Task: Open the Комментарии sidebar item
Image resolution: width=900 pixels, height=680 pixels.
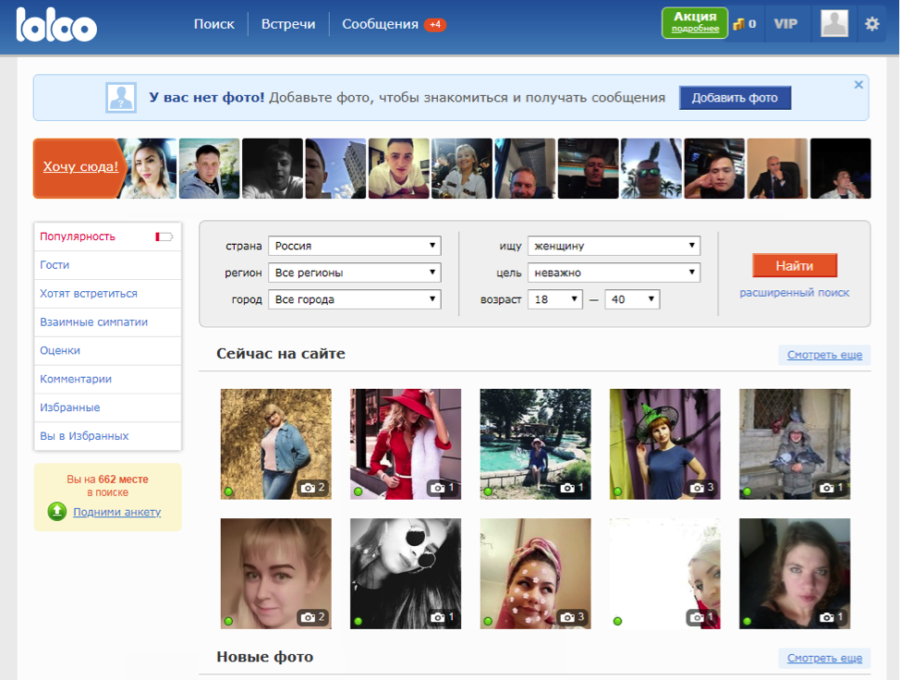Action: [x=108, y=379]
